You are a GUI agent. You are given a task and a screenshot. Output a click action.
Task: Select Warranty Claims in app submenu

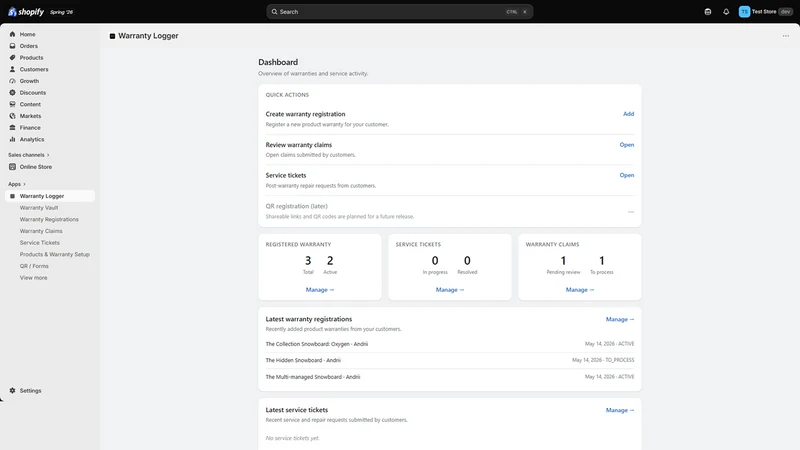pyautogui.click(x=41, y=231)
